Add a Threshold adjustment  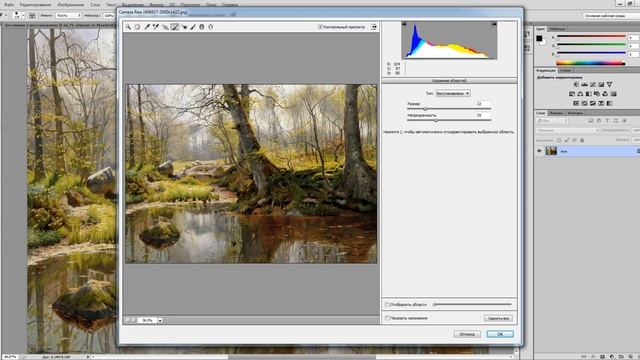click(x=593, y=103)
